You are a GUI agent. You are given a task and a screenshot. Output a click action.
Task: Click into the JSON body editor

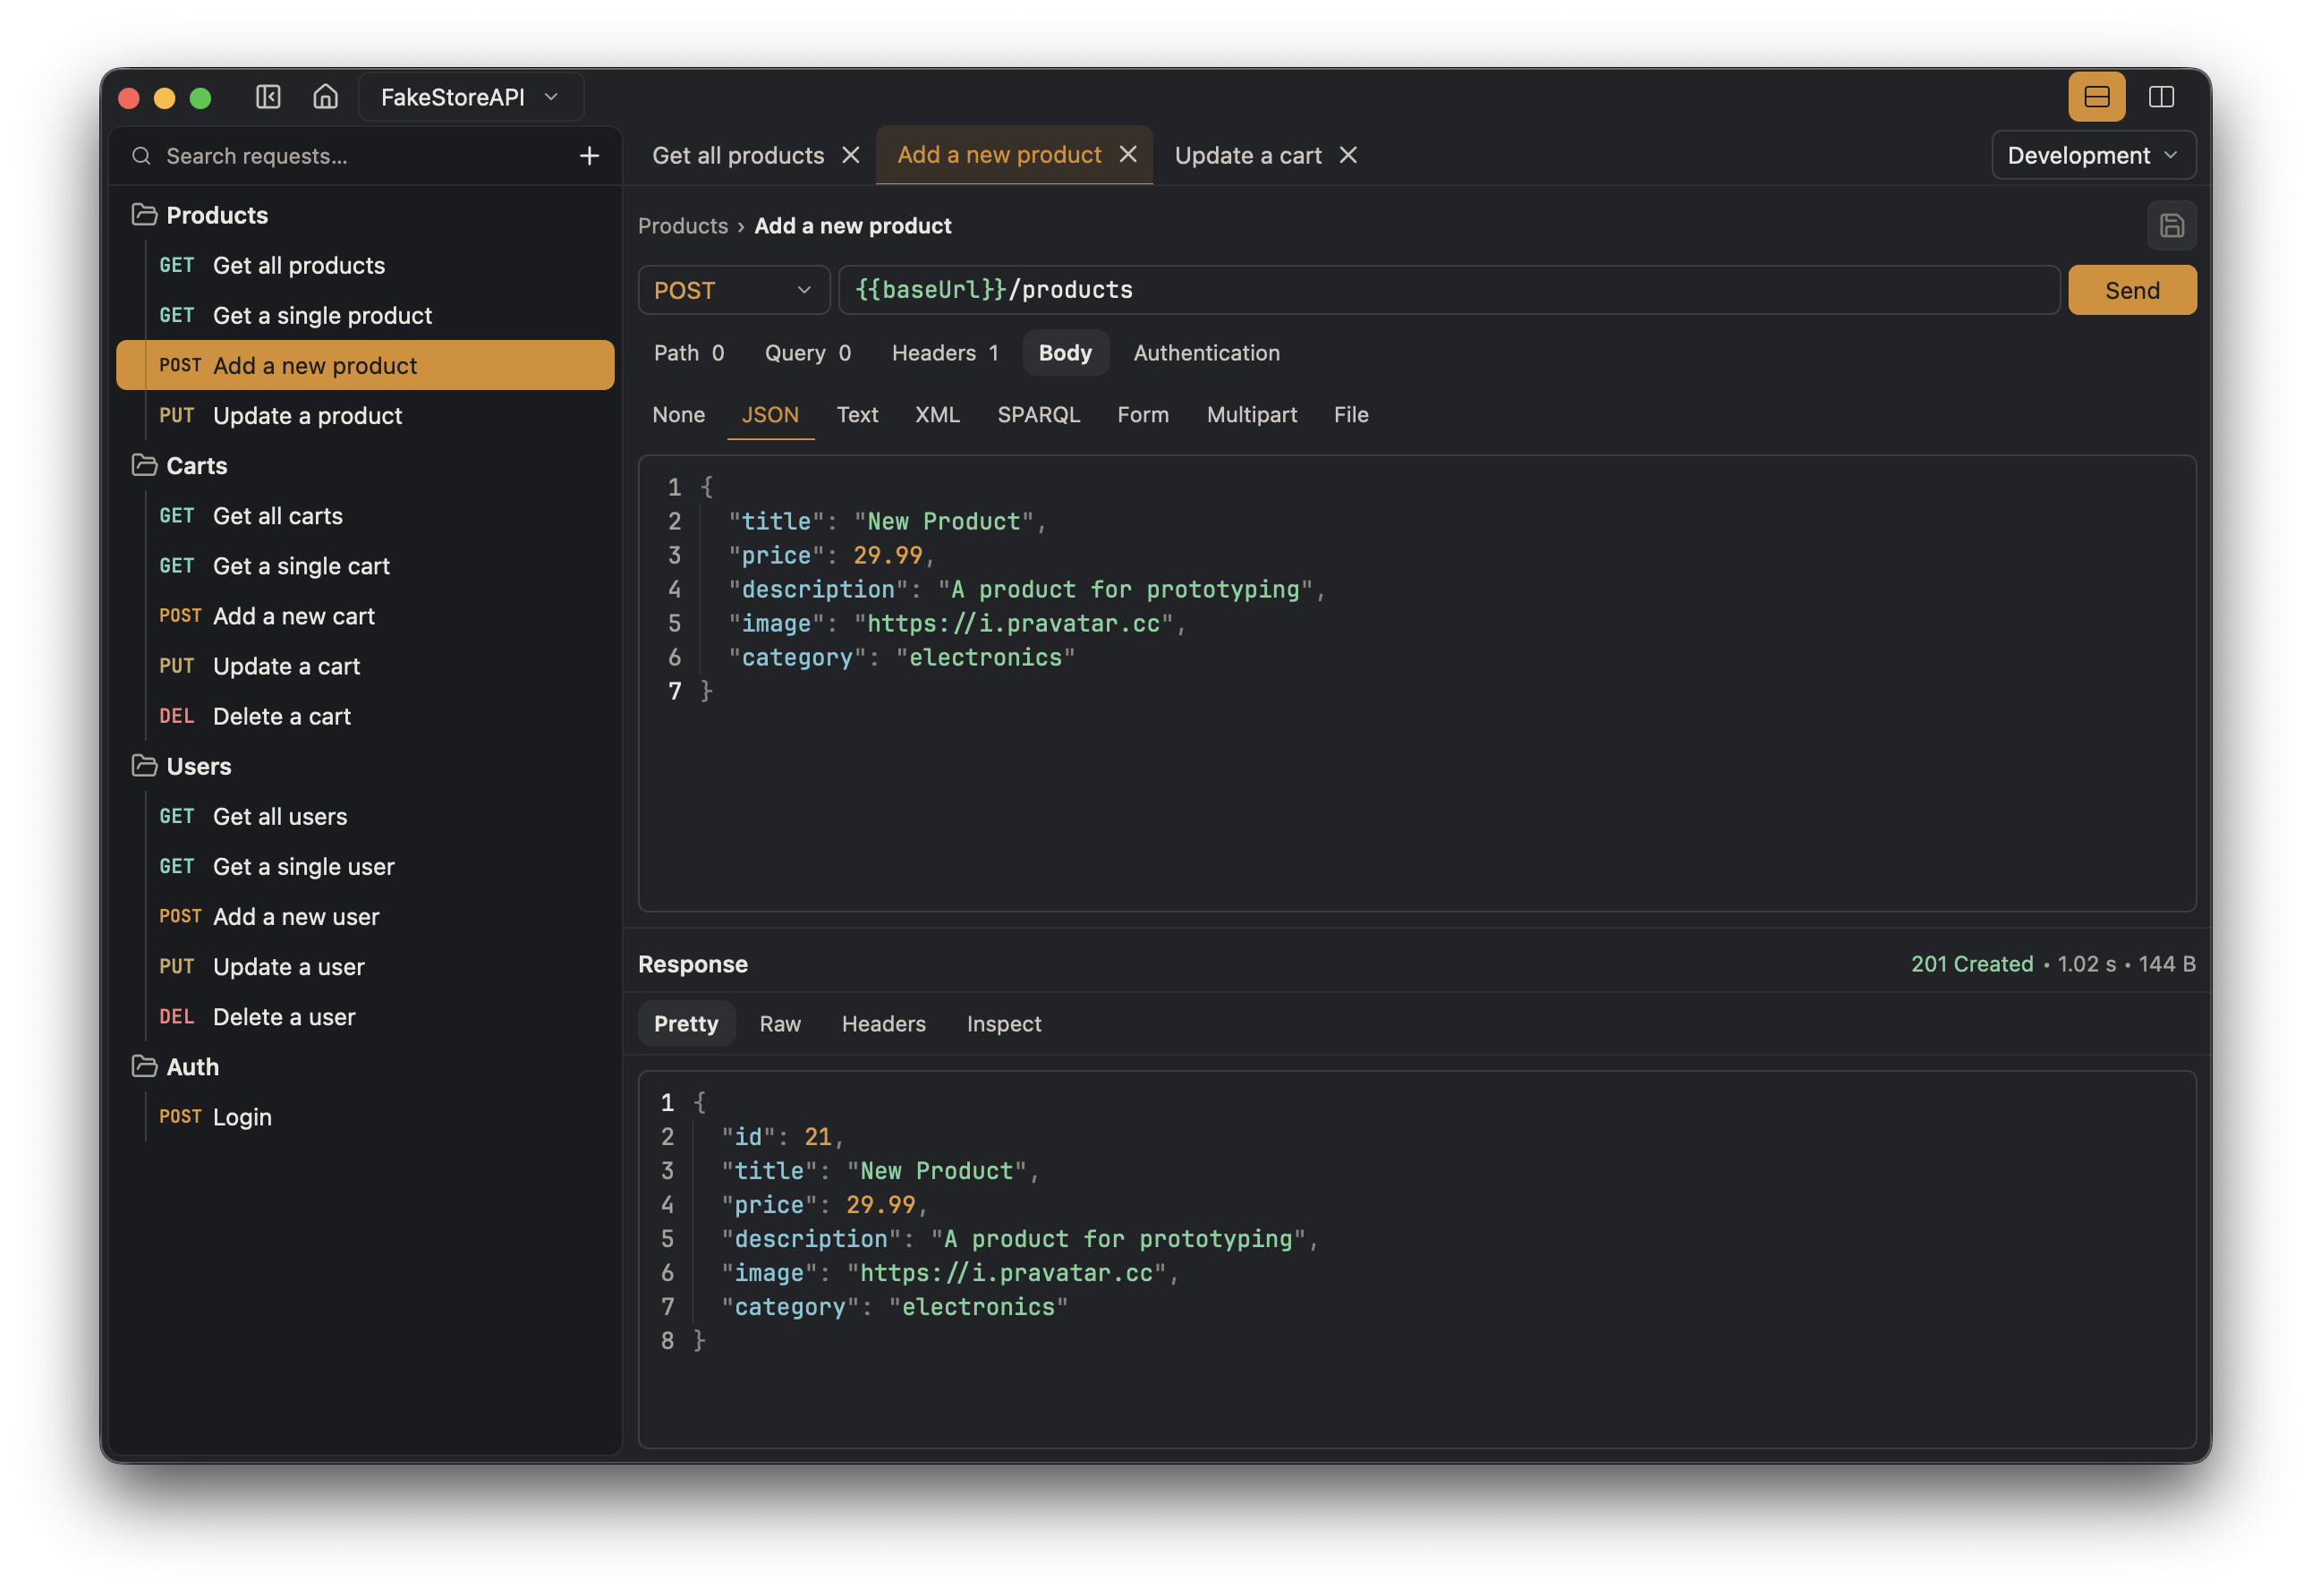click(x=1417, y=683)
